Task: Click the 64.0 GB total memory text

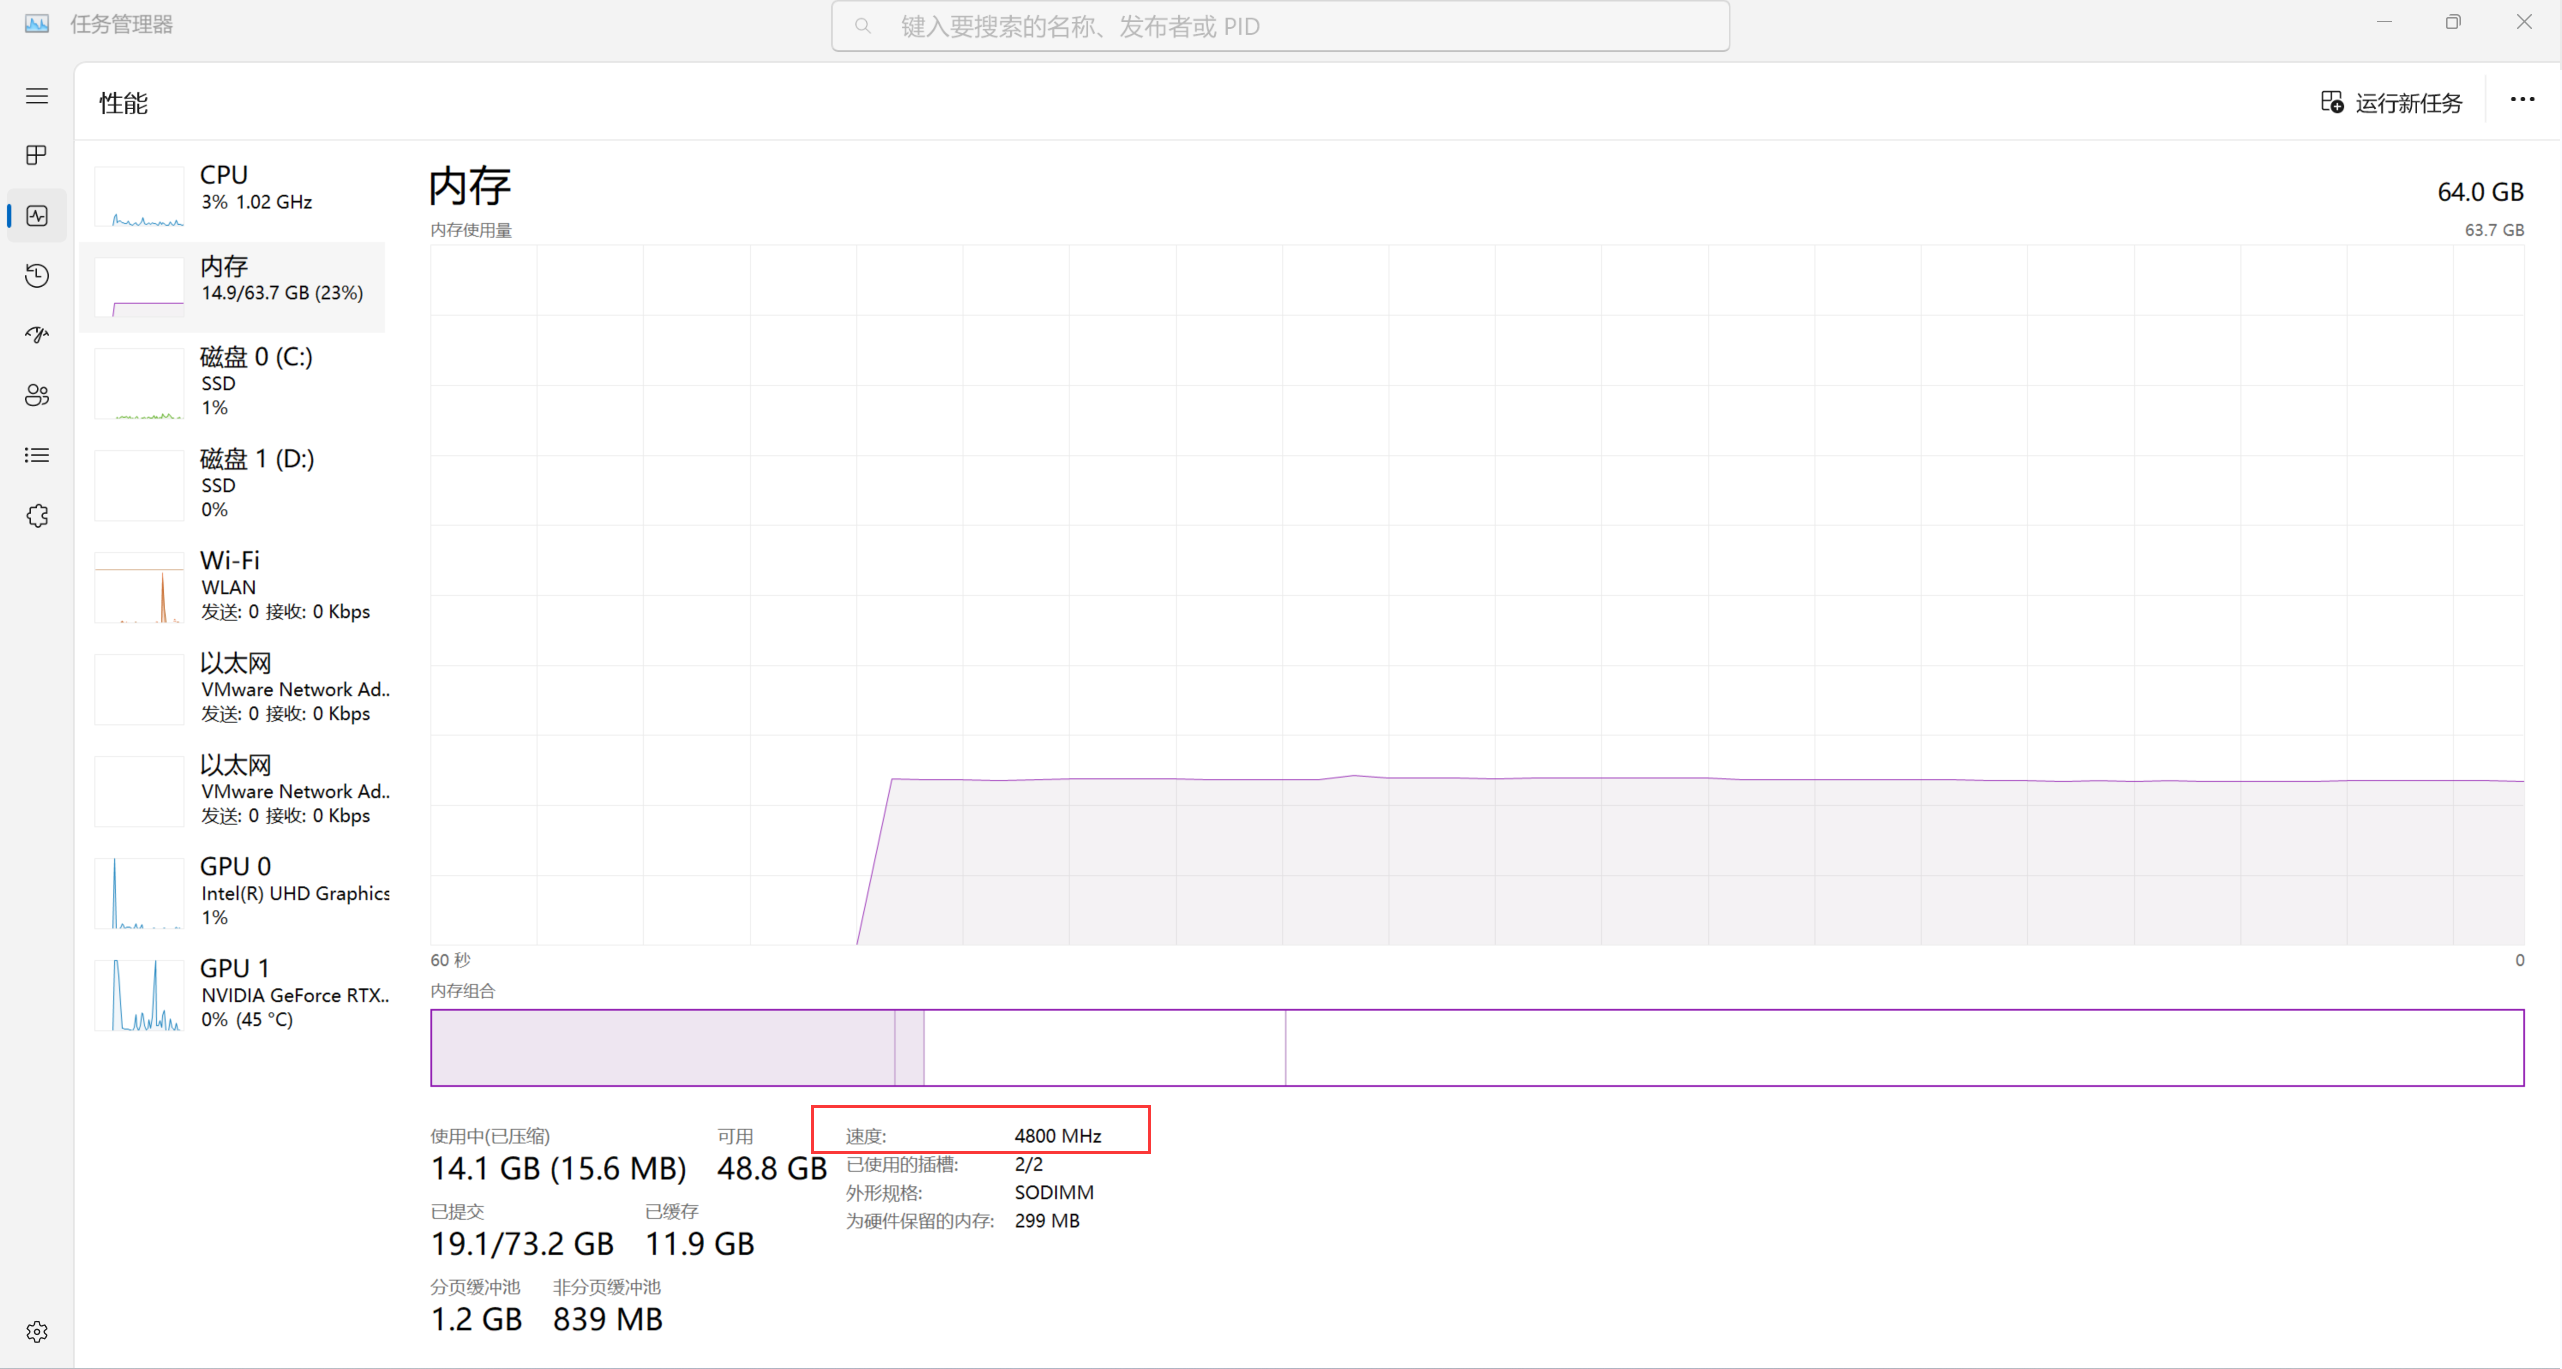Action: pyautogui.click(x=2480, y=192)
